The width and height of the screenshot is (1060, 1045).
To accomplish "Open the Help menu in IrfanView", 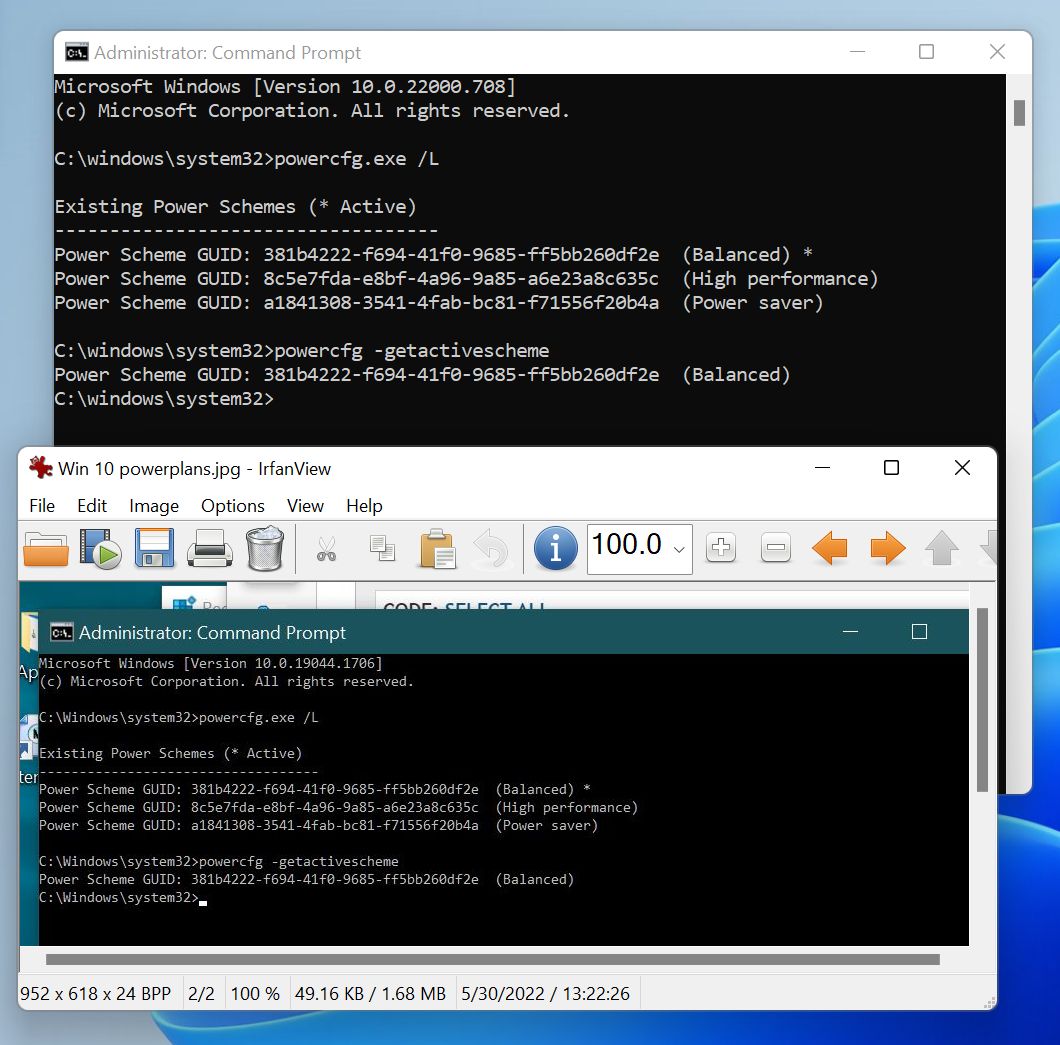I will click(364, 506).
